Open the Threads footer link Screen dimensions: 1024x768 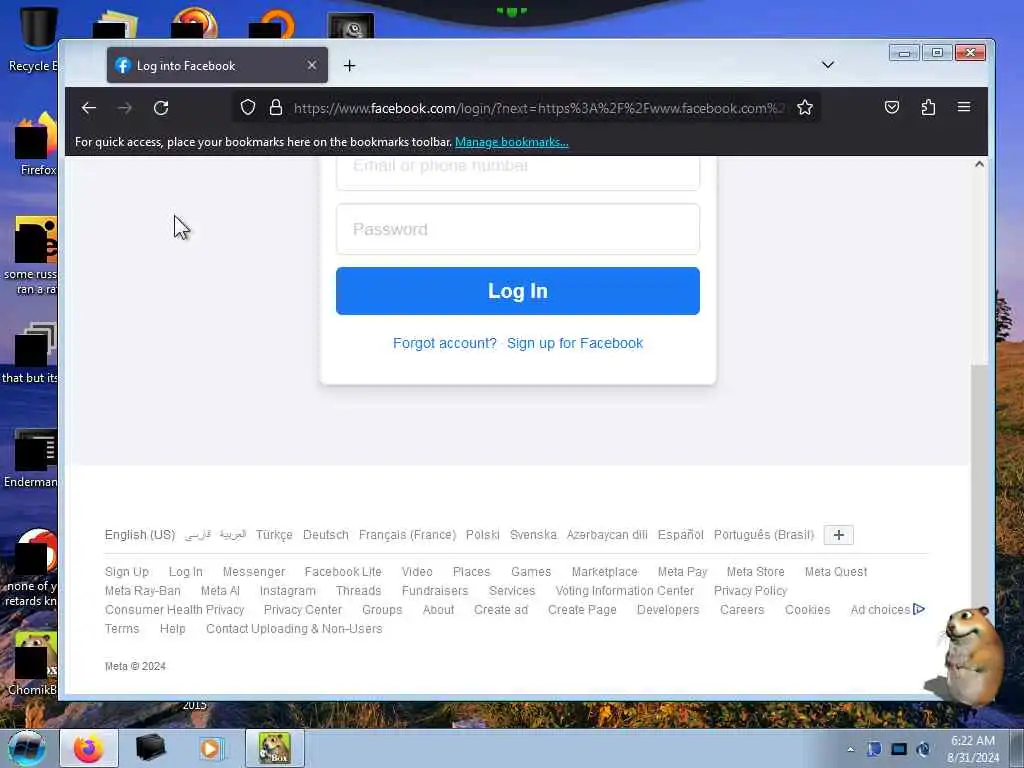coord(359,591)
